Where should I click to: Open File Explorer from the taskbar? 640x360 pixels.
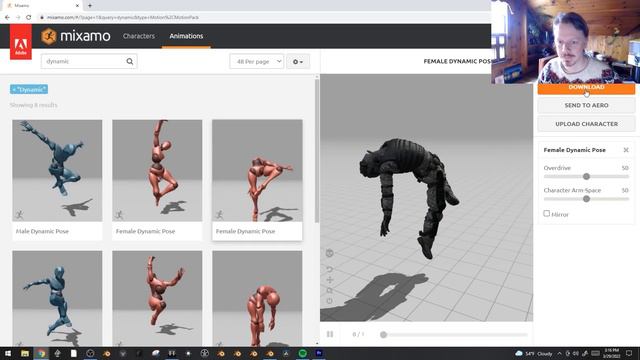click(x=25, y=353)
